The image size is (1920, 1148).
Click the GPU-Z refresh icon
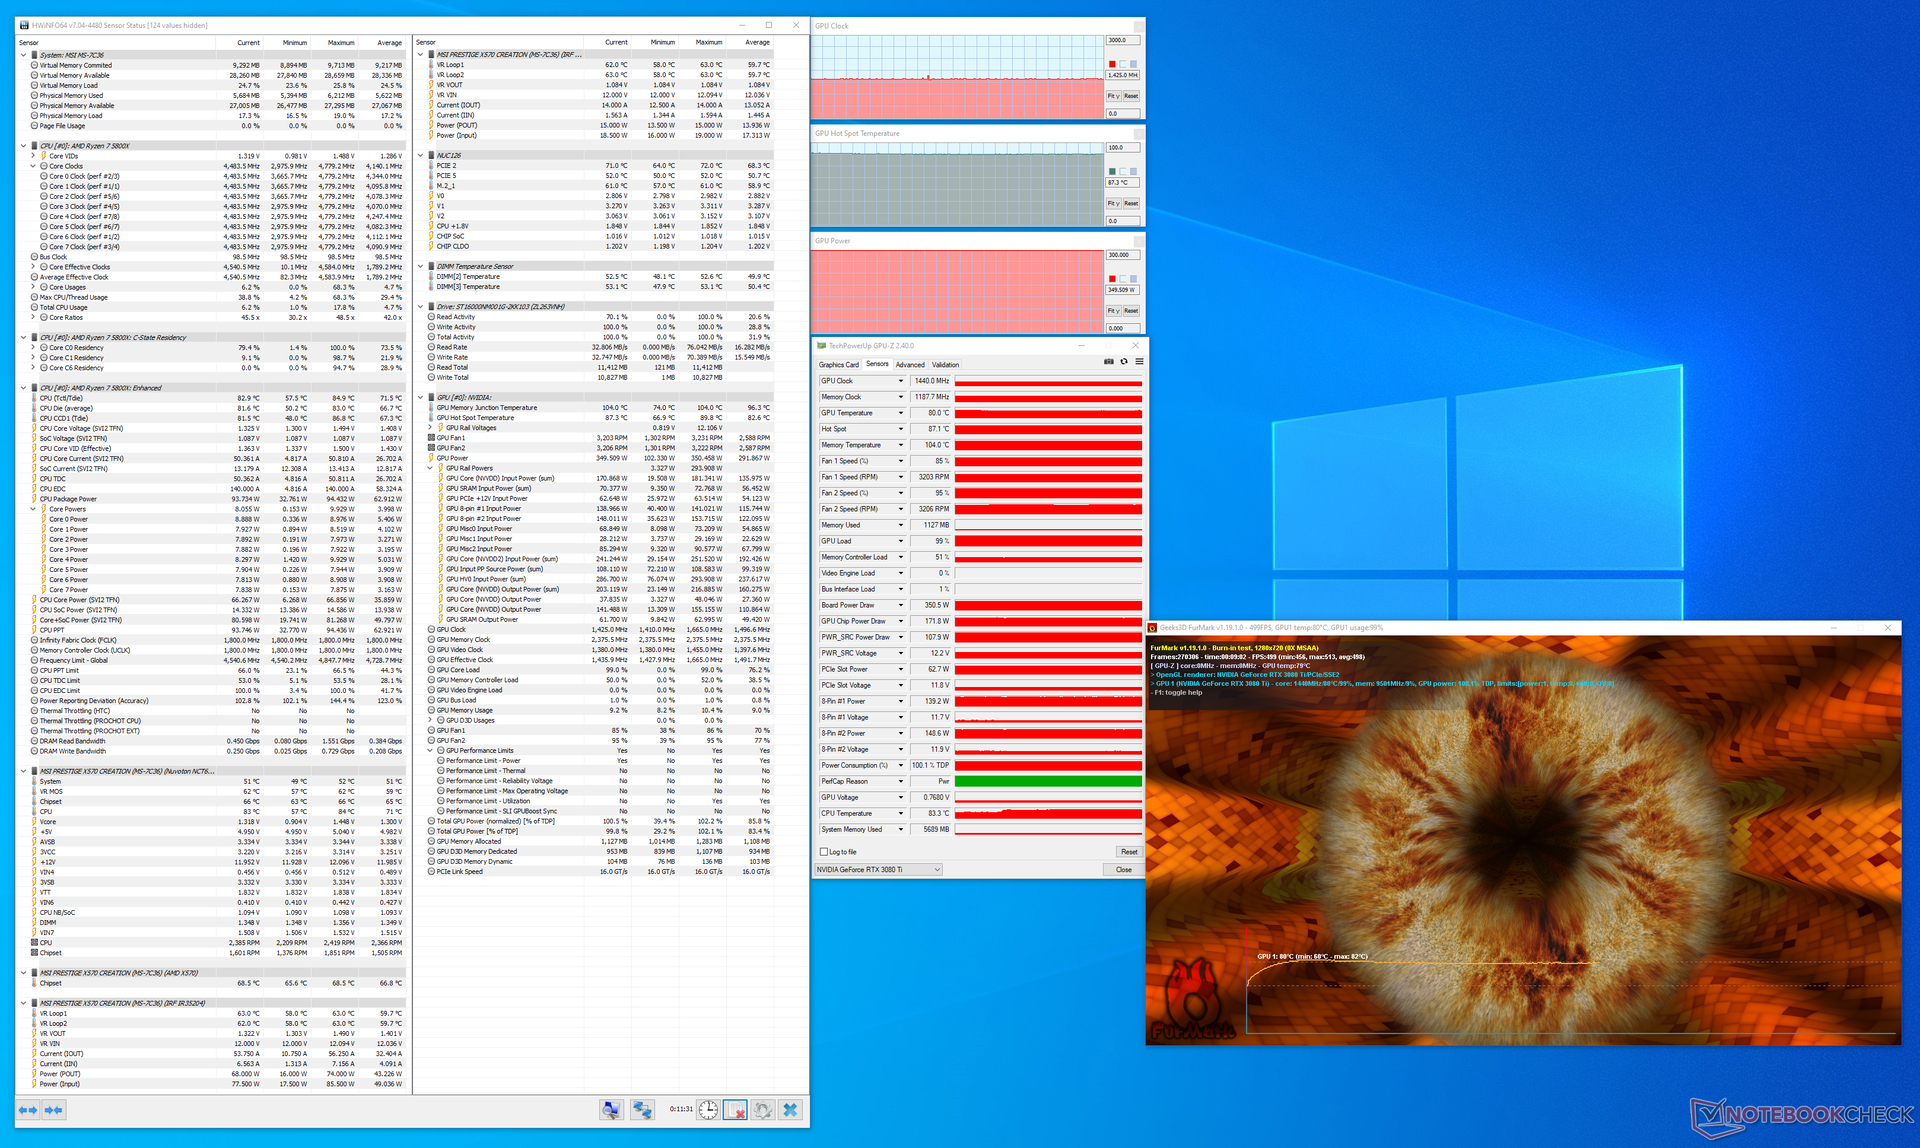click(1123, 362)
